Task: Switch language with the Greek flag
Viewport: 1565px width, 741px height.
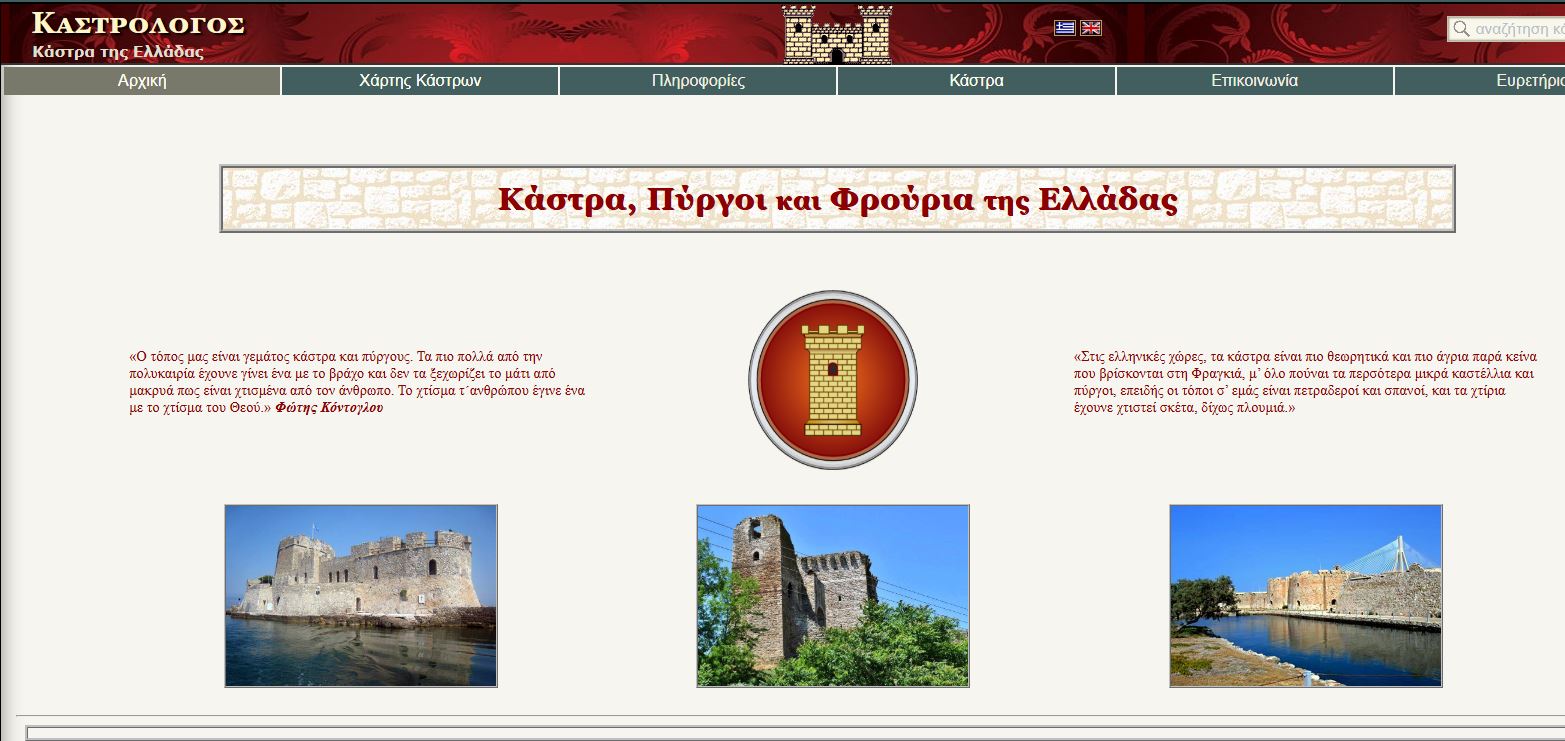Action: click(1064, 28)
